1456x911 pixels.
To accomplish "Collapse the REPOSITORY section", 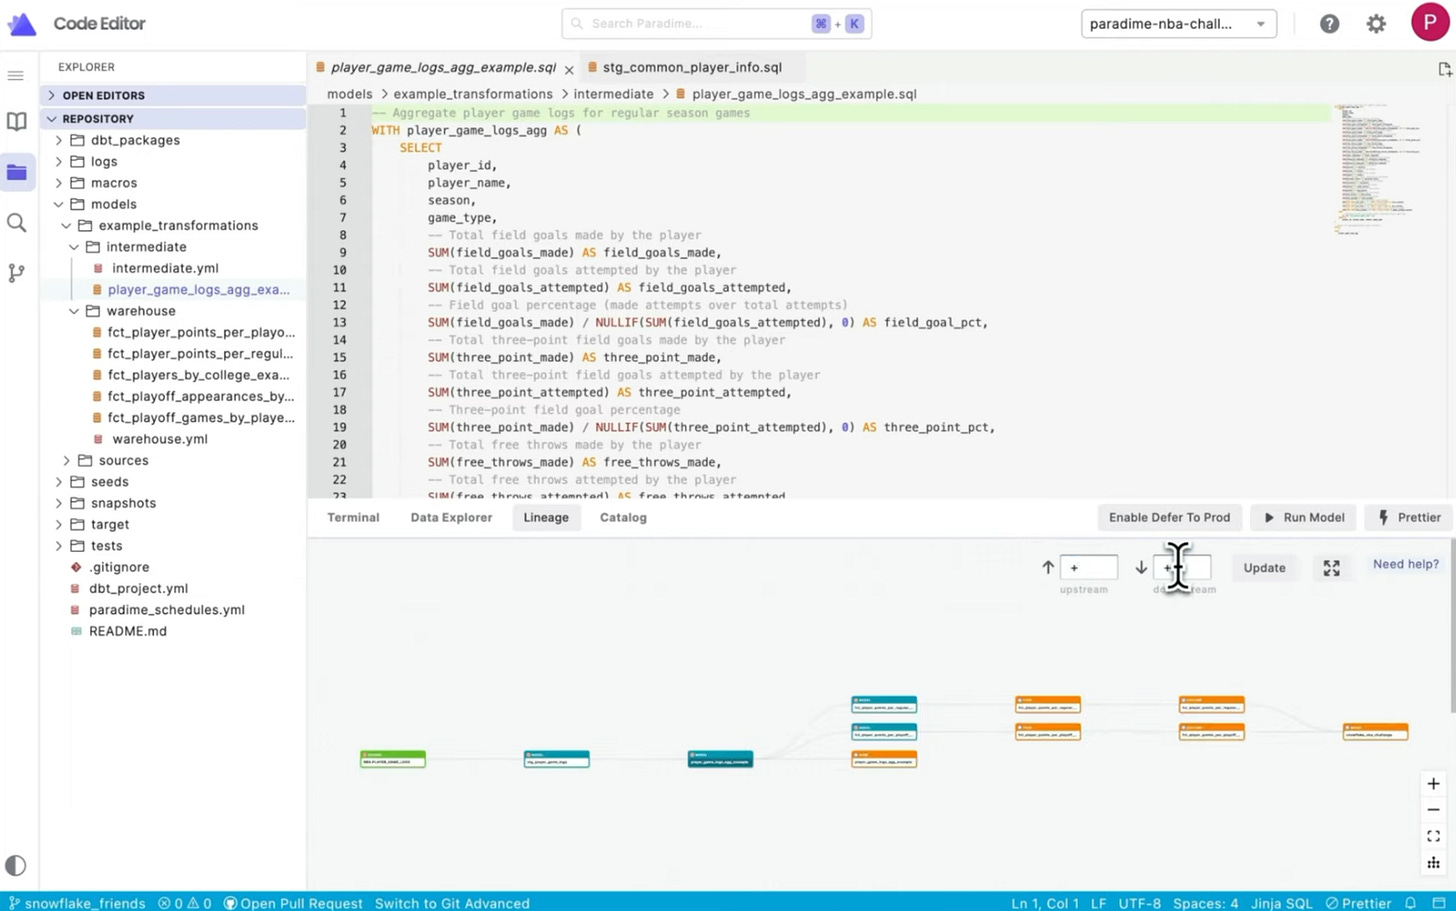I will [173, 118].
